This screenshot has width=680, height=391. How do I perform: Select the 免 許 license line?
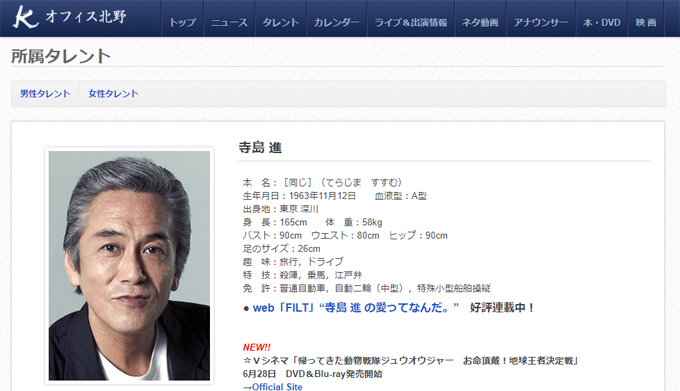point(366,288)
